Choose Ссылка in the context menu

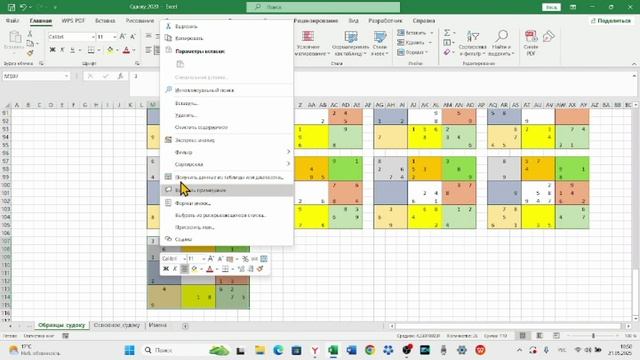coord(227,239)
